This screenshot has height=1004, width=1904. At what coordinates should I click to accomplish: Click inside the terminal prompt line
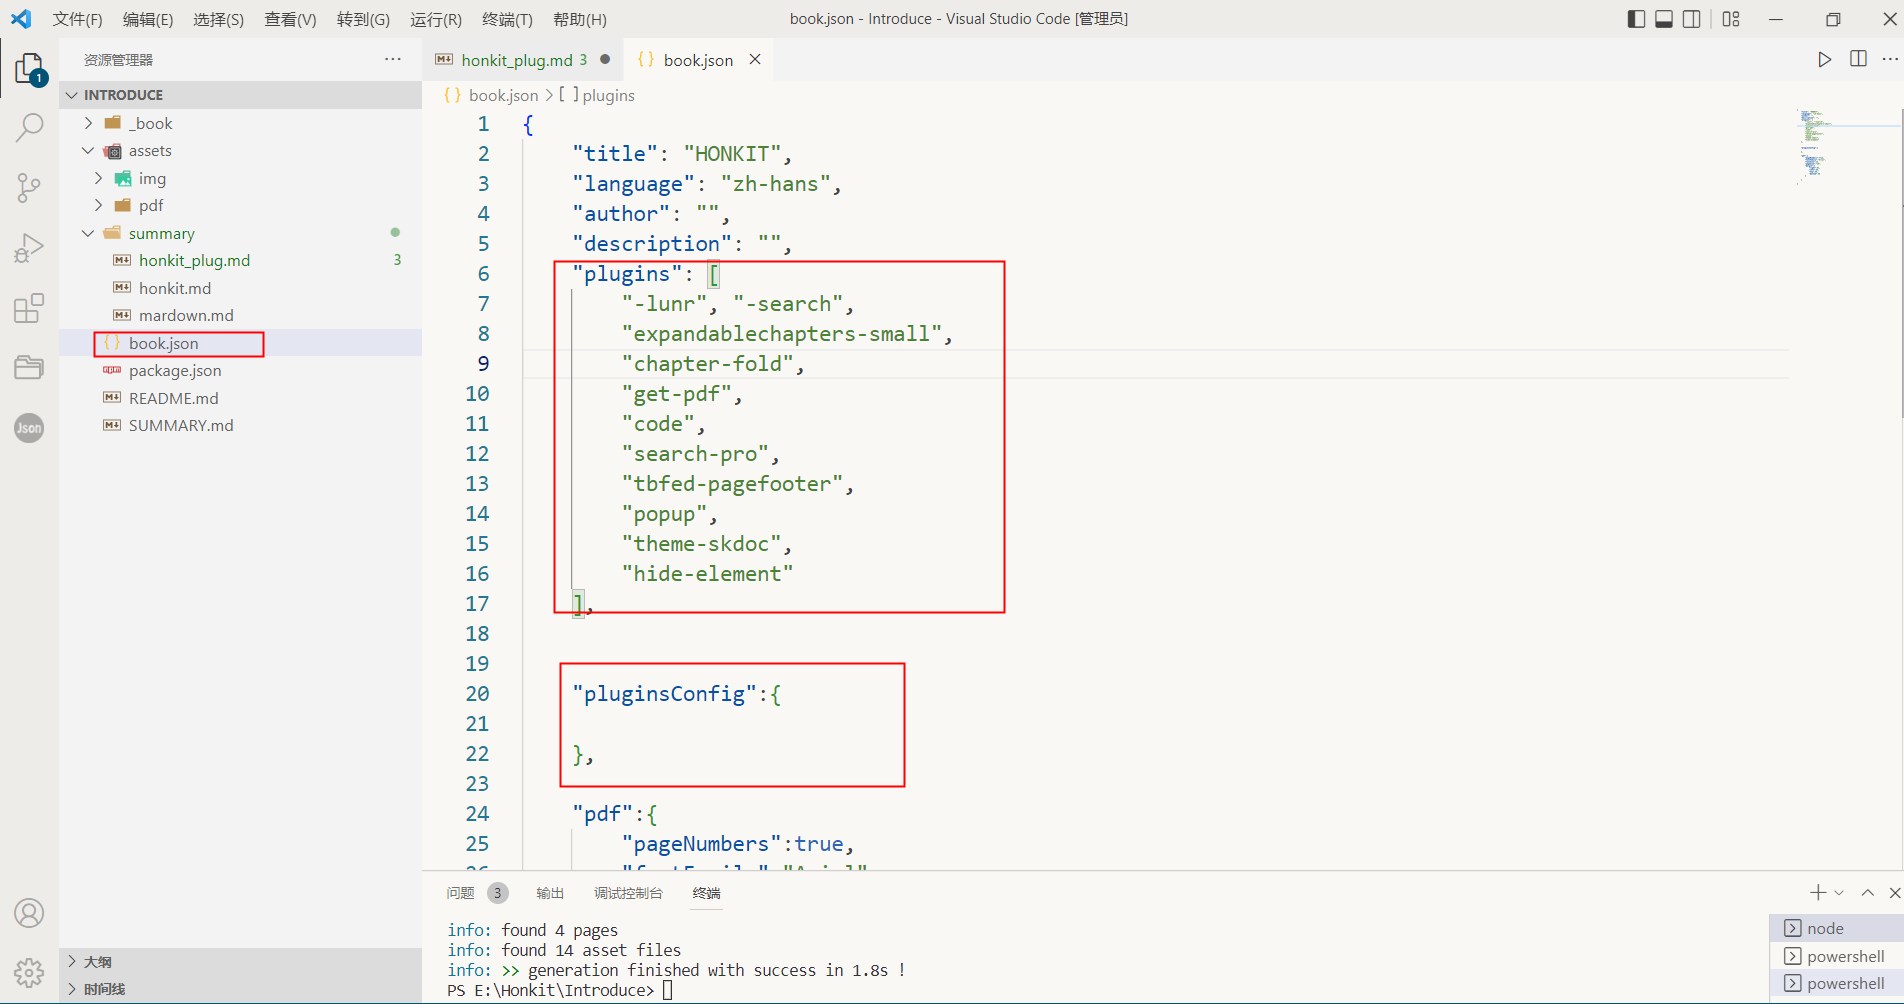point(560,990)
